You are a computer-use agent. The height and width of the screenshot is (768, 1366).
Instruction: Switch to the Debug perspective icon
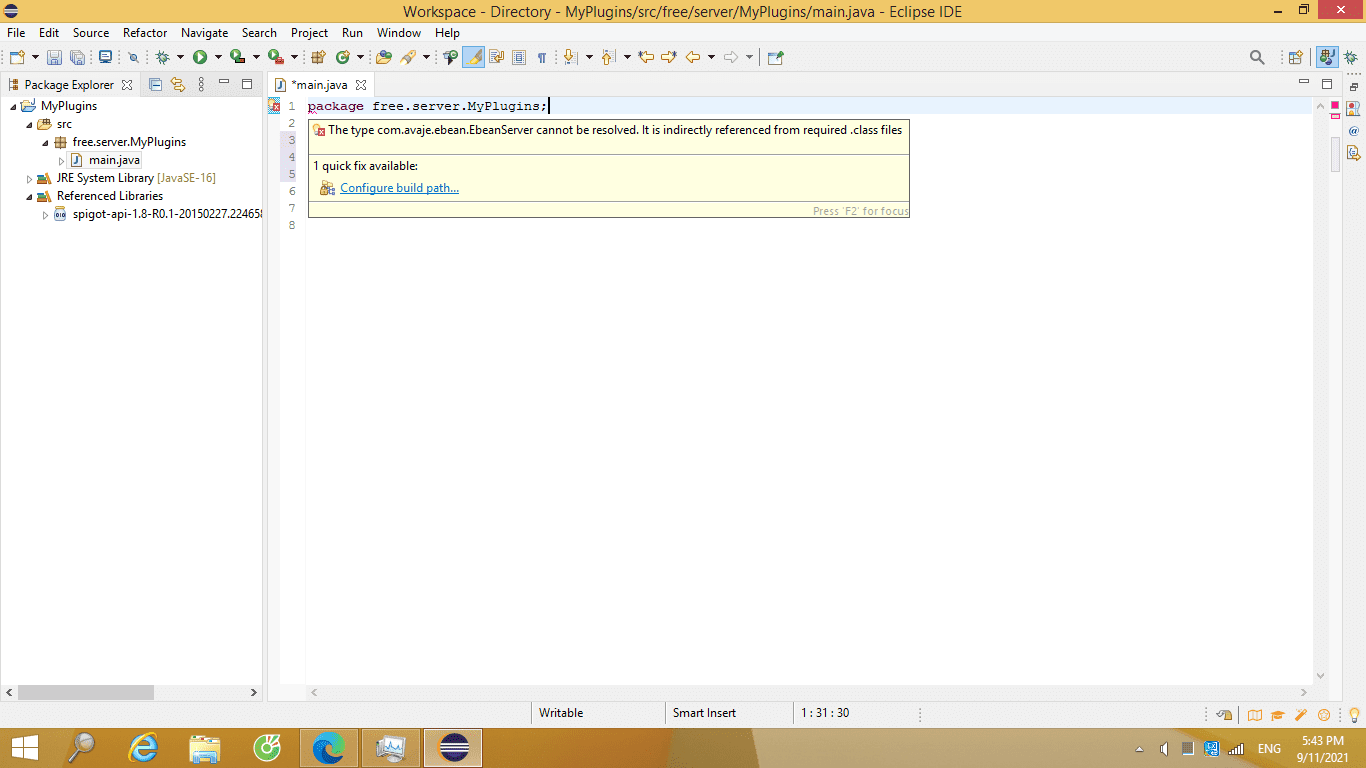pyautogui.click(x=1350, y=58)
